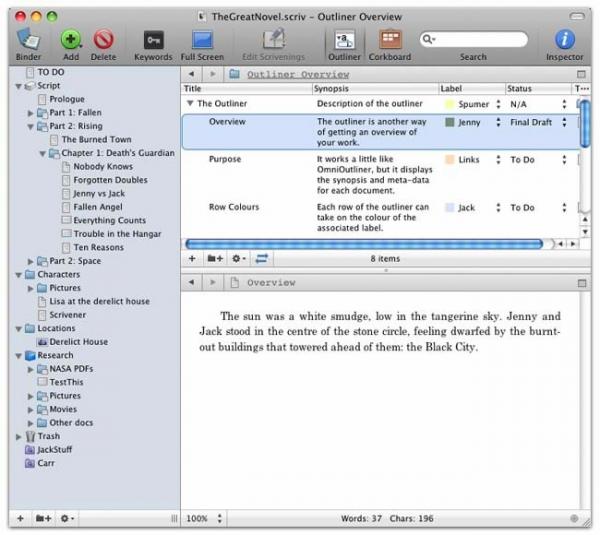Open the Keywords panel icon
This screenshot has width=600, height=535.
pos(153,40)
